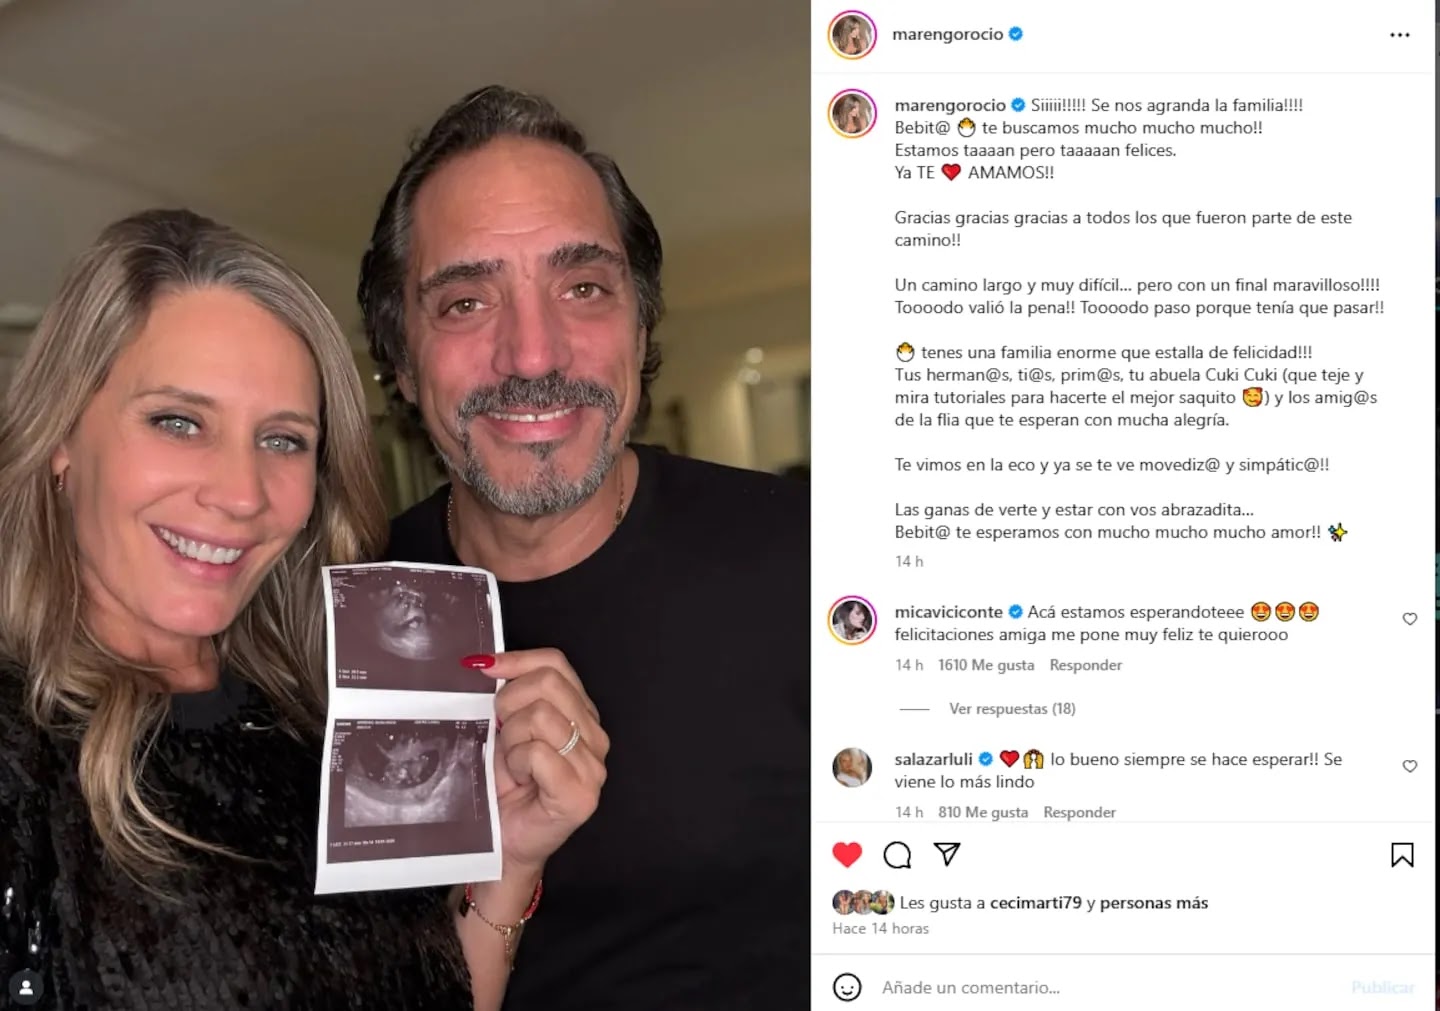The width and height of the screenshot is (1440, 1011).
Task: Open emoji picker smiley icon
Action: click(x=847, y=987)
